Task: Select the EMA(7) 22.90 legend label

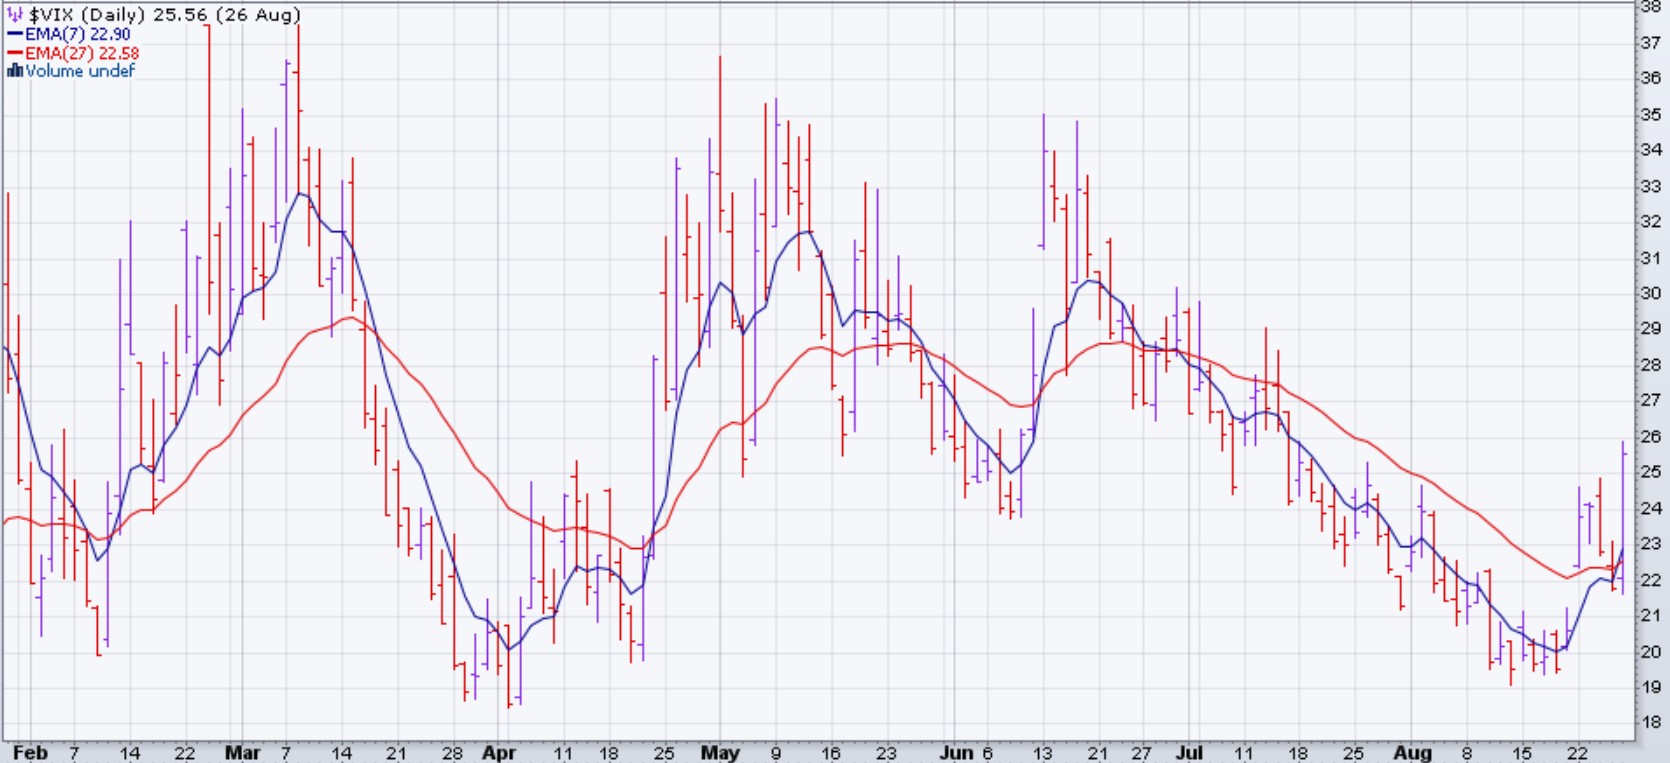Action: point(78,34)
